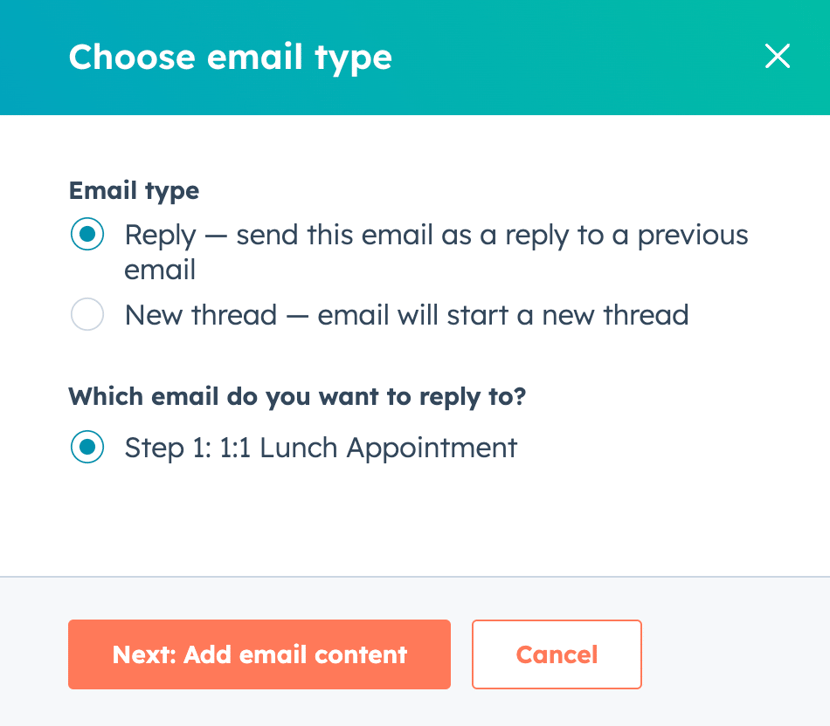The height and width of the screenshot is (726, 830).
Task: Proceed to adding email content
Action: click(x=259, y=655)
